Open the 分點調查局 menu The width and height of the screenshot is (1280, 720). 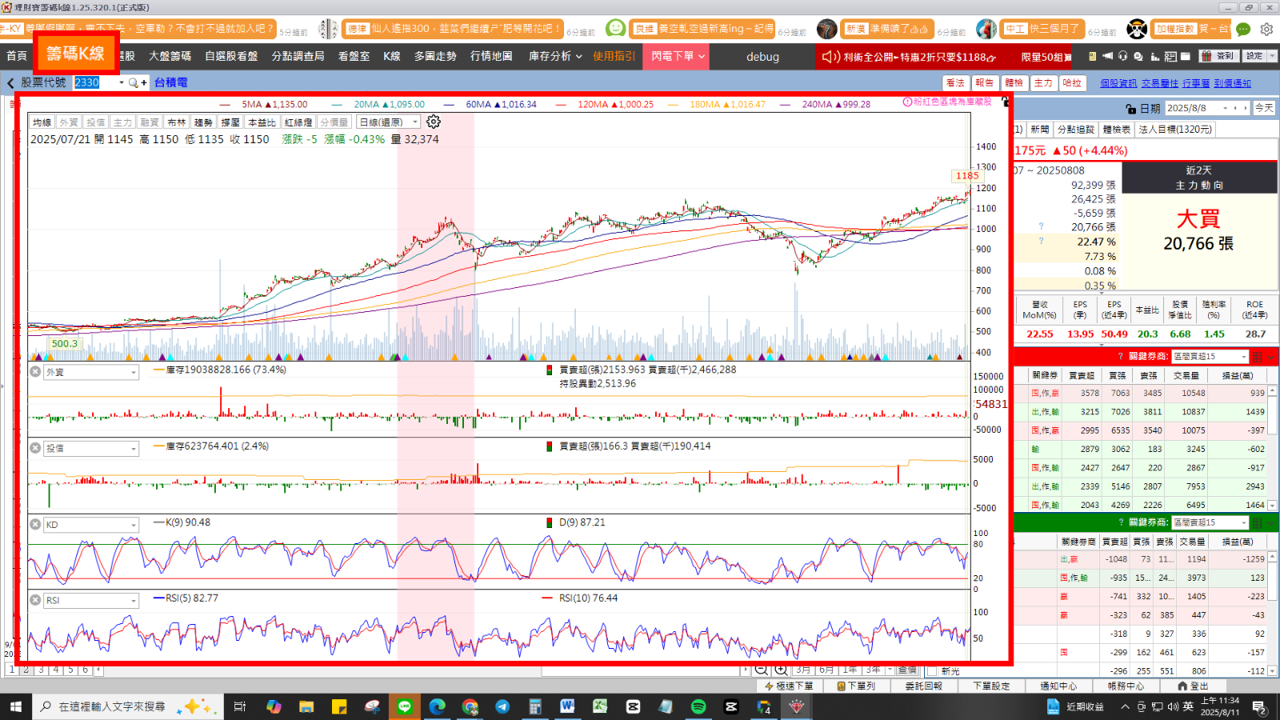tap(298, 56)
